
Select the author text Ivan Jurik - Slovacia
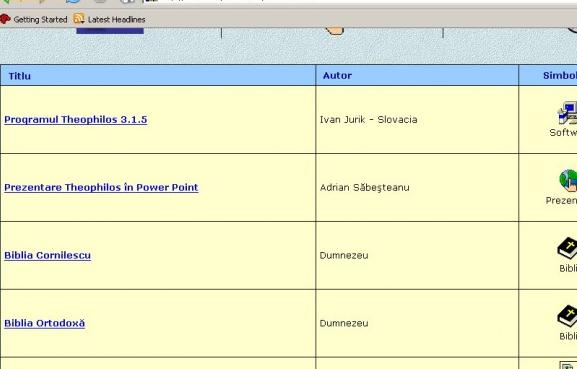pyautogui.click(x=368, y=120)
